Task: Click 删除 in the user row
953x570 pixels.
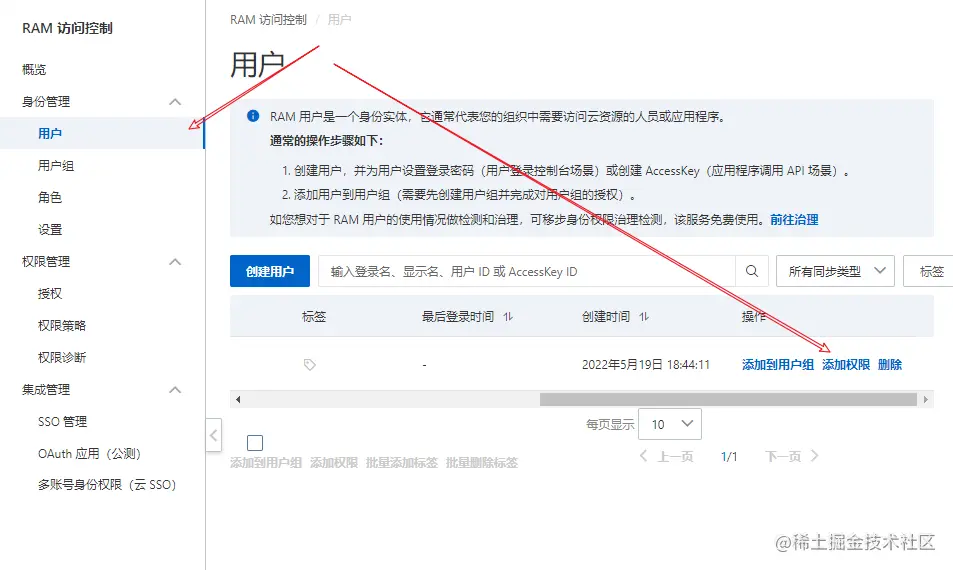Action: [x=890, y=365]
